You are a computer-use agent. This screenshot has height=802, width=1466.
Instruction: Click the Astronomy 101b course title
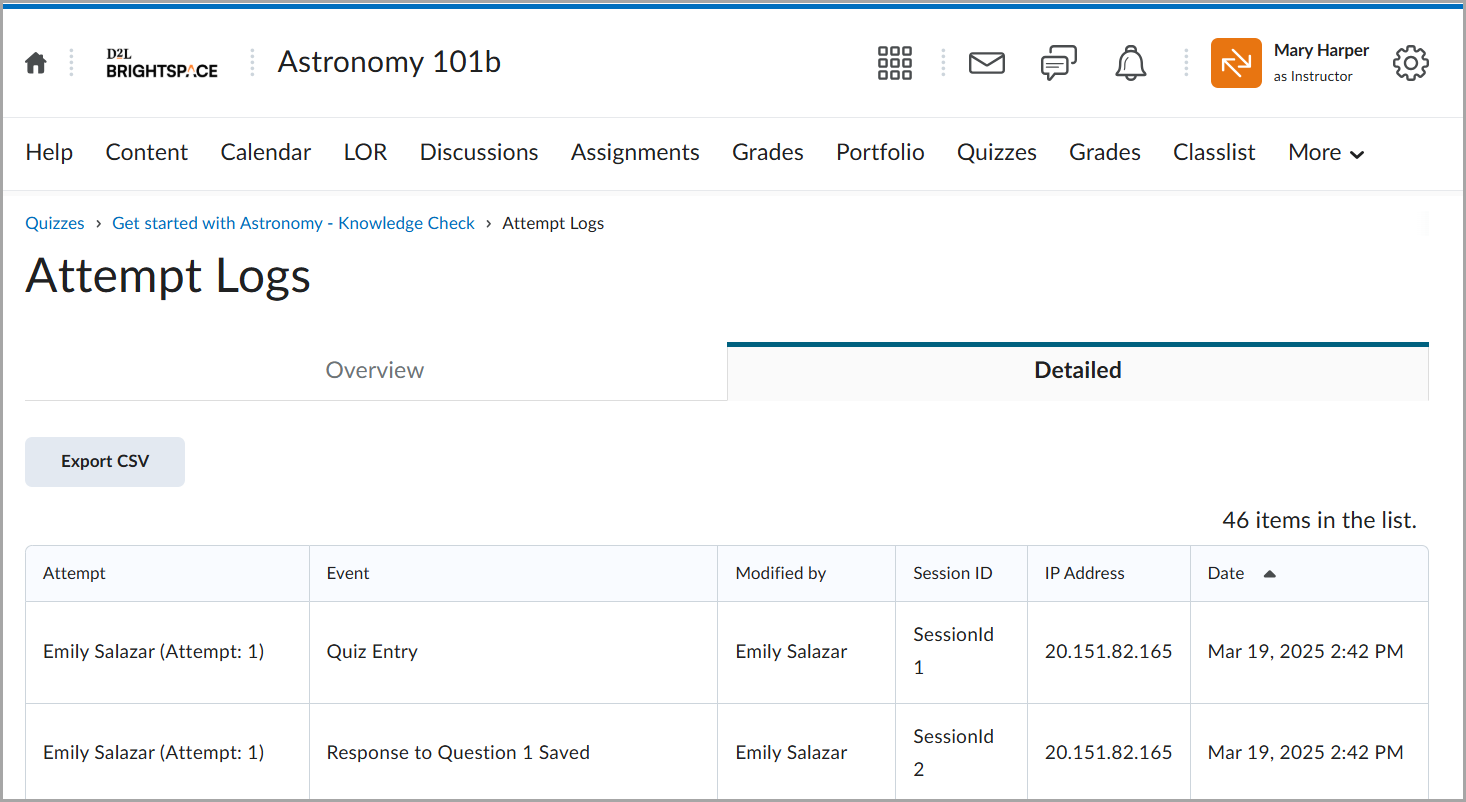tap(389, 62)
